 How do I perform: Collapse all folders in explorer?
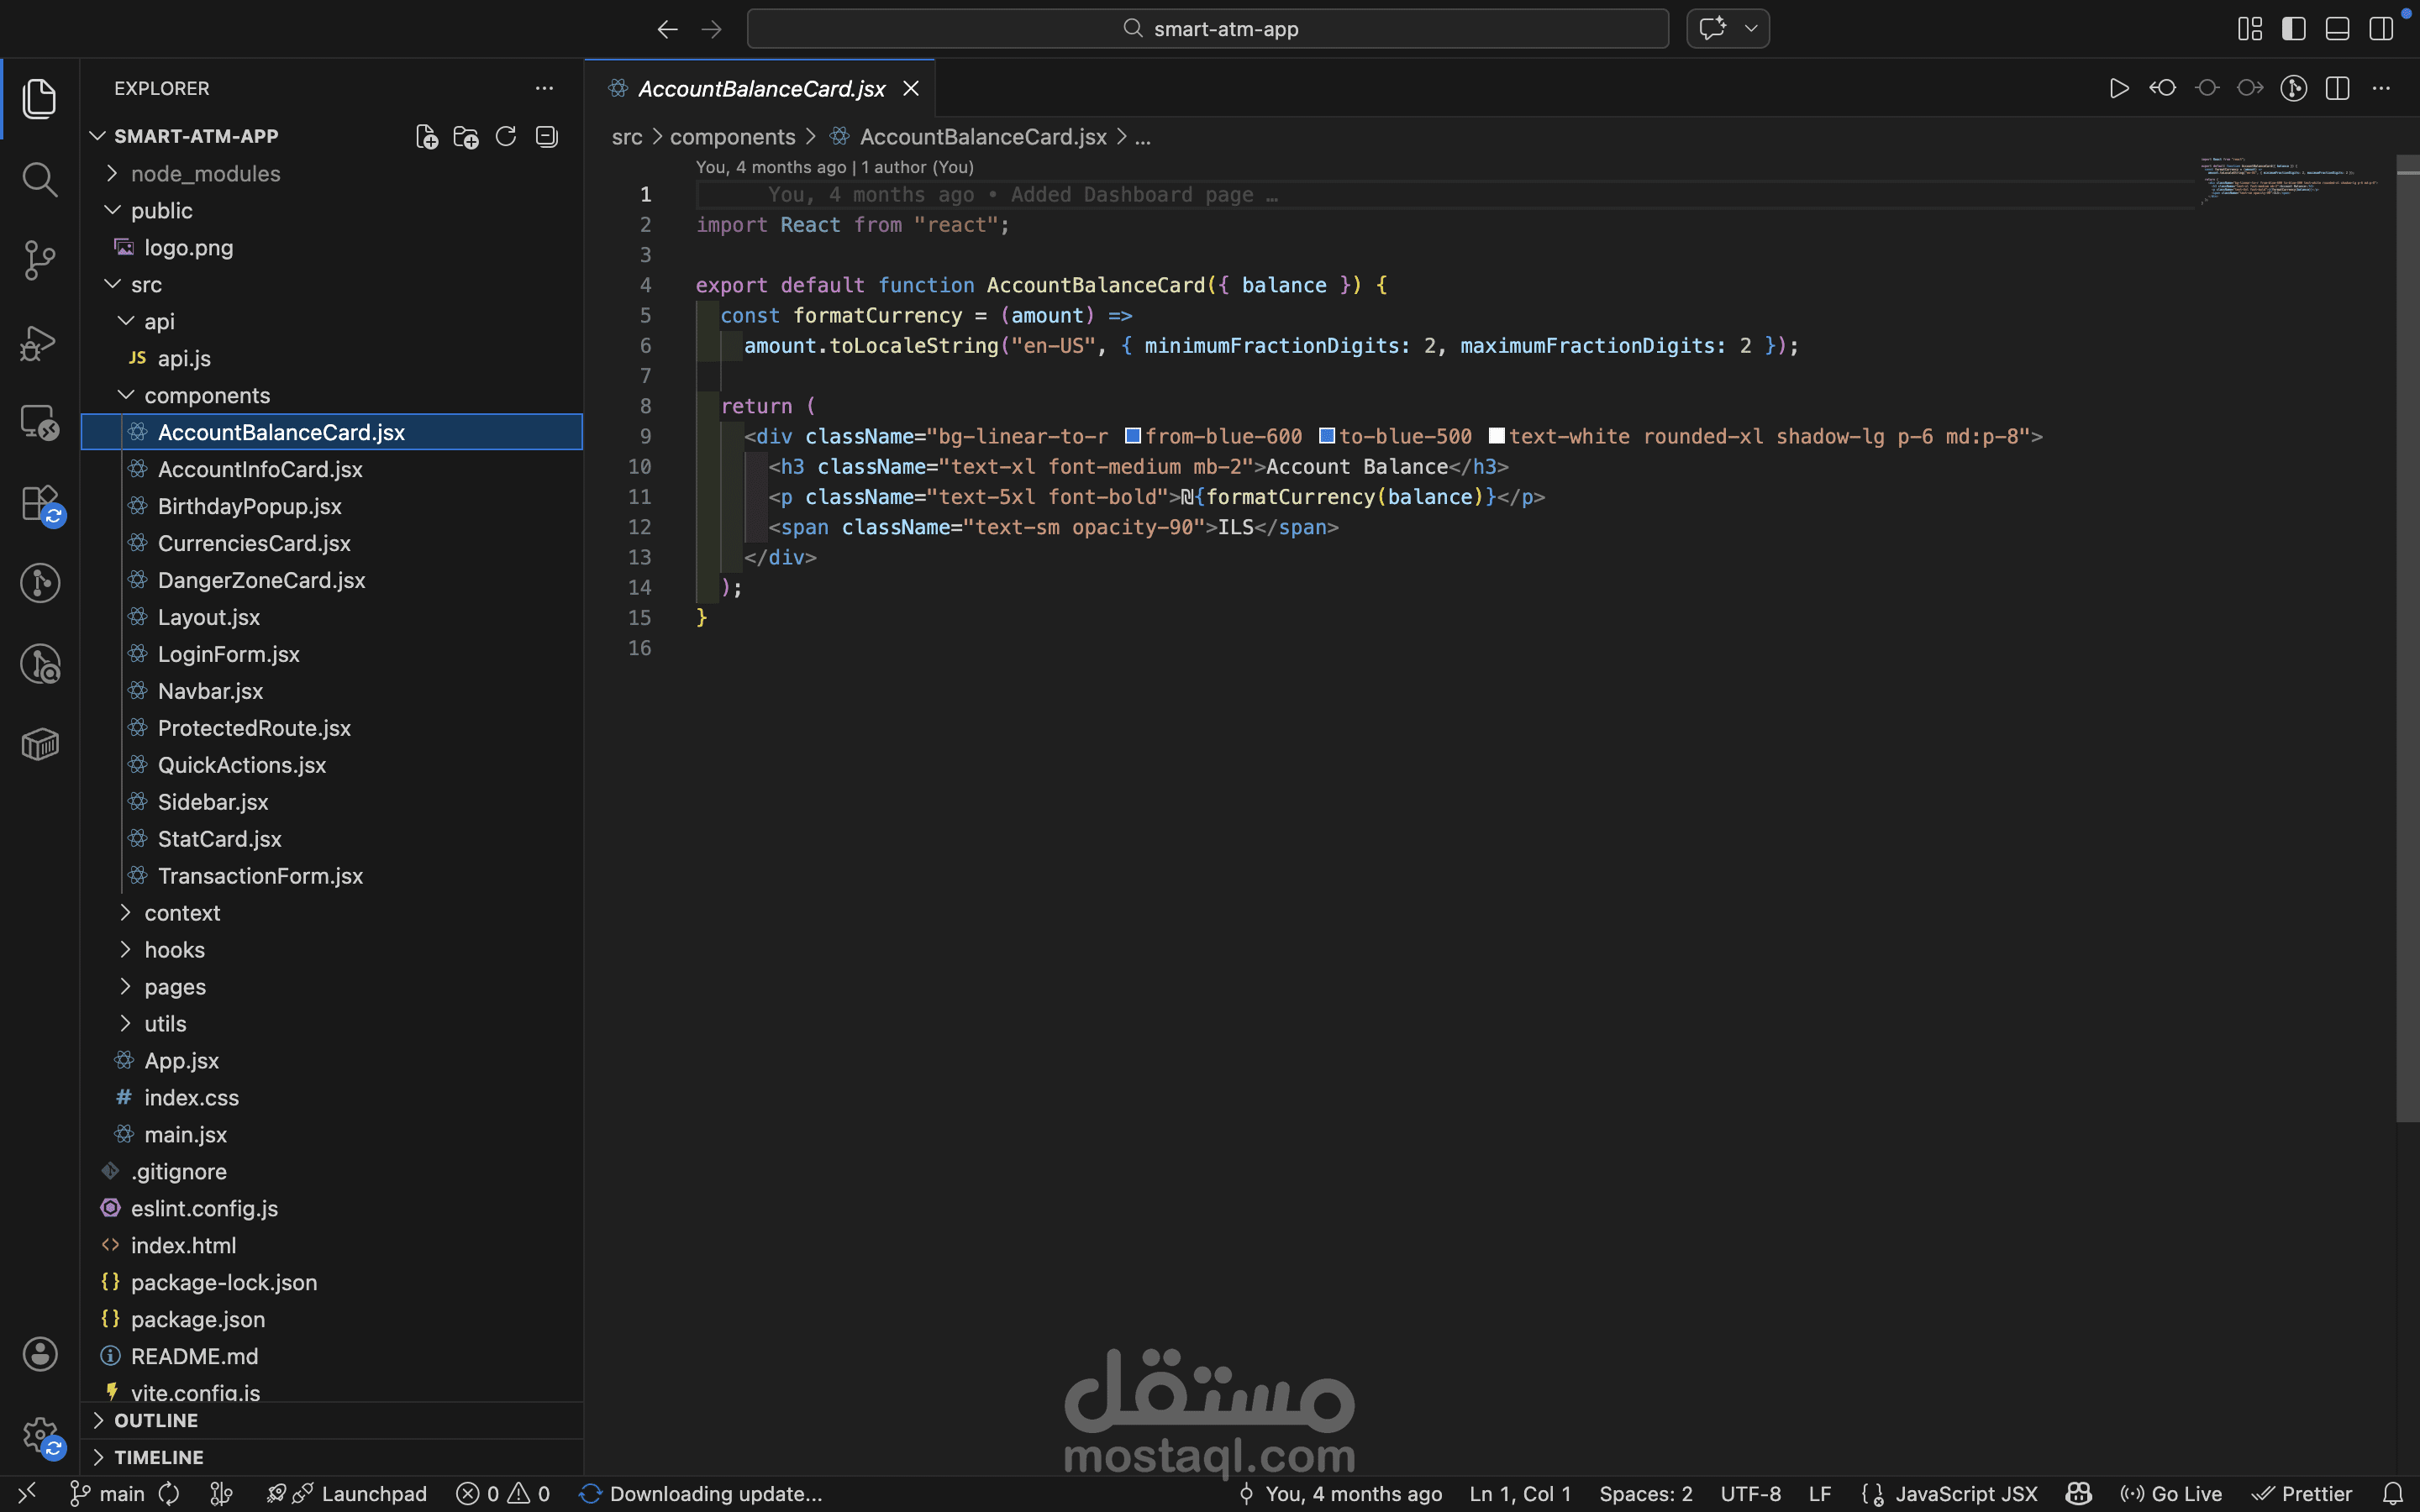(x=546, y=137)
